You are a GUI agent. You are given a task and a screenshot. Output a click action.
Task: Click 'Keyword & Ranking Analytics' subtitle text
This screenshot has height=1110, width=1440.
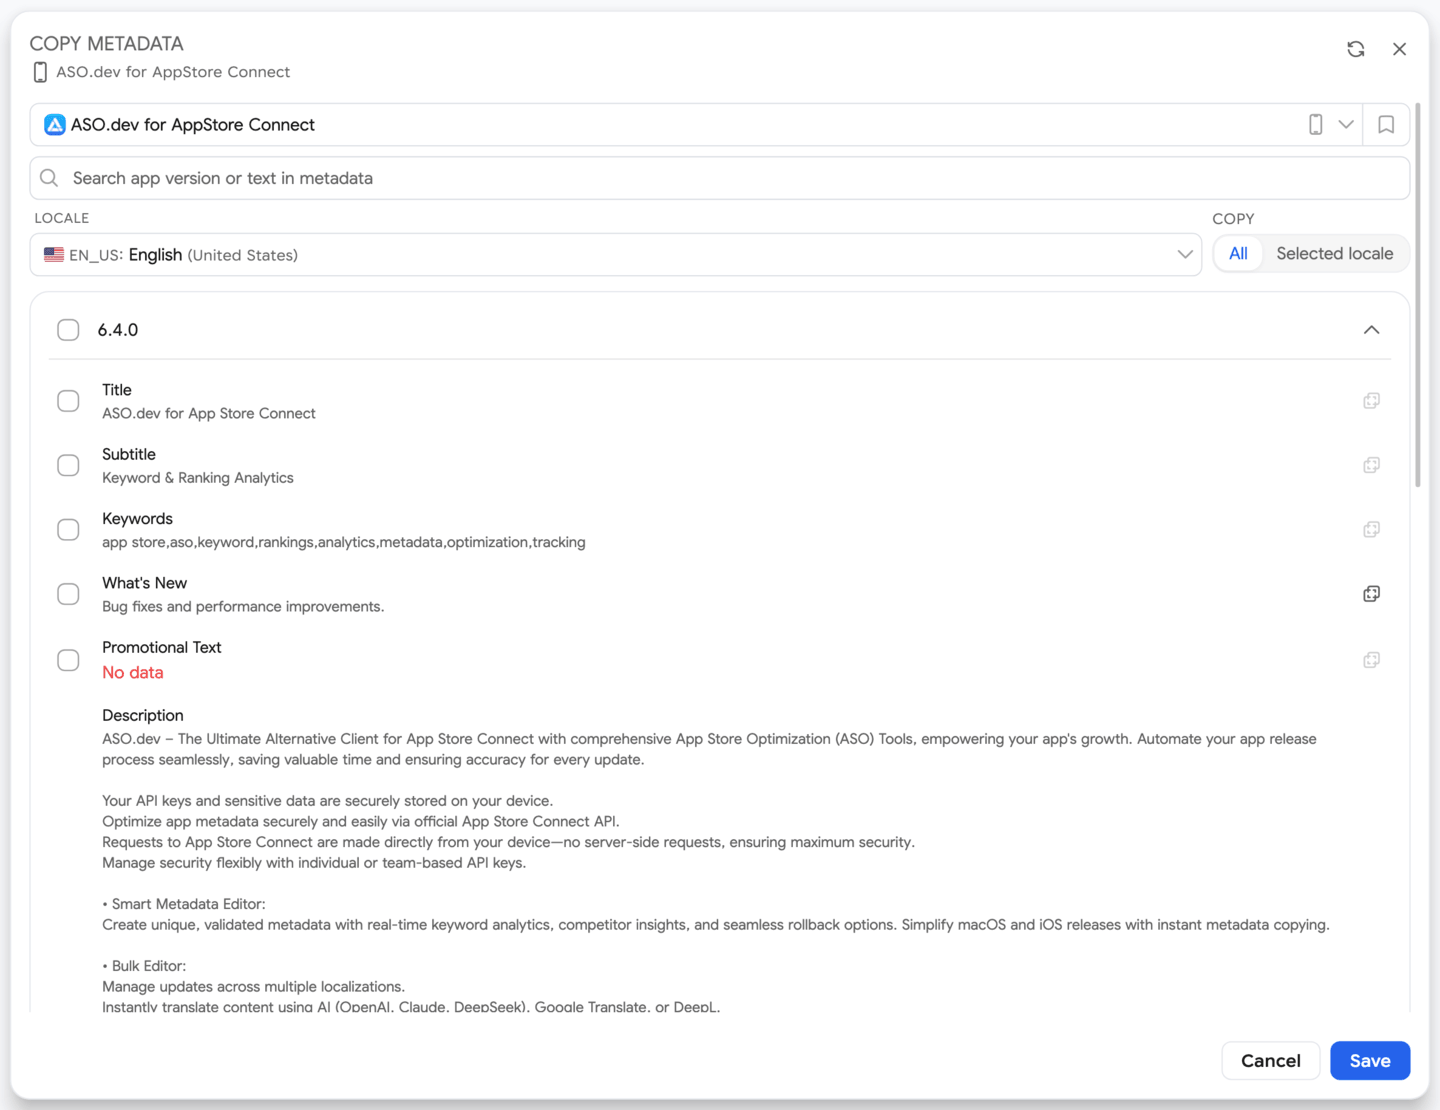198,478
